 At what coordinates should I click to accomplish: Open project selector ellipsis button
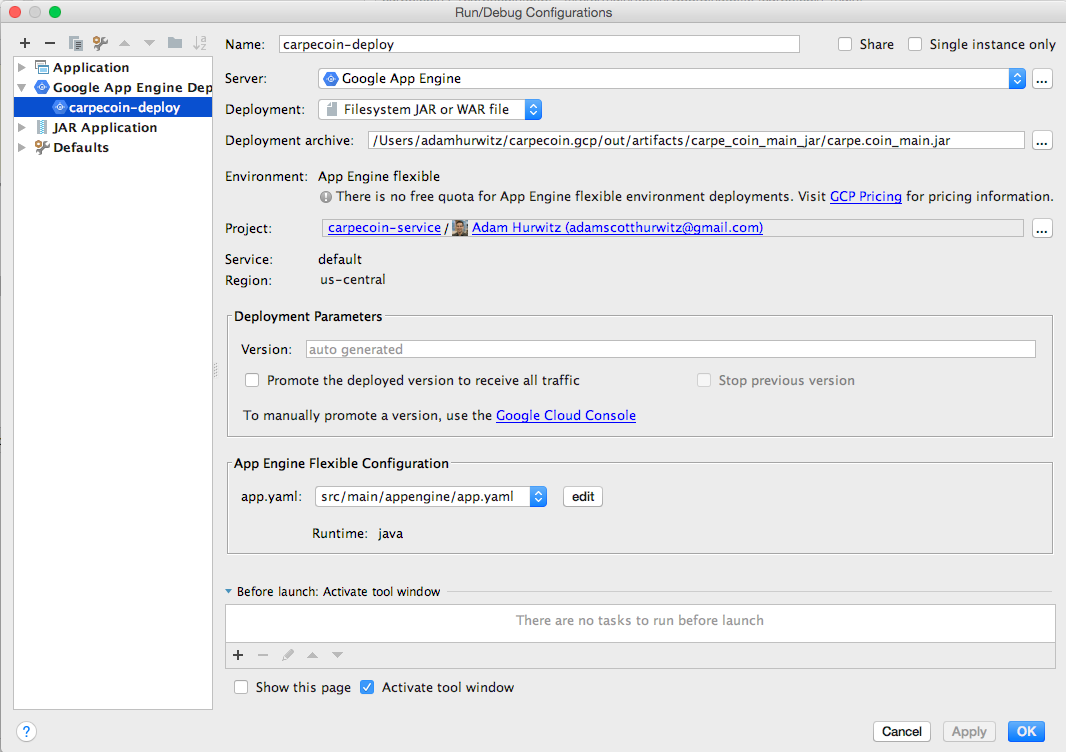pos(1042,228)
